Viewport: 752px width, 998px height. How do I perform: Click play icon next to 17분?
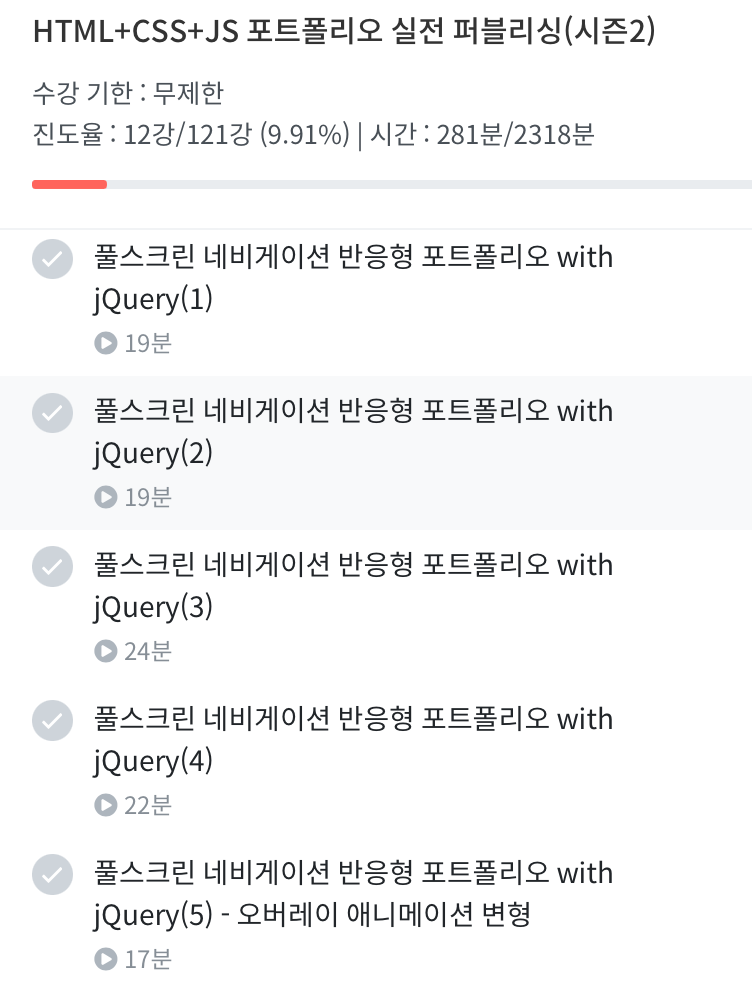pos(105,959)
